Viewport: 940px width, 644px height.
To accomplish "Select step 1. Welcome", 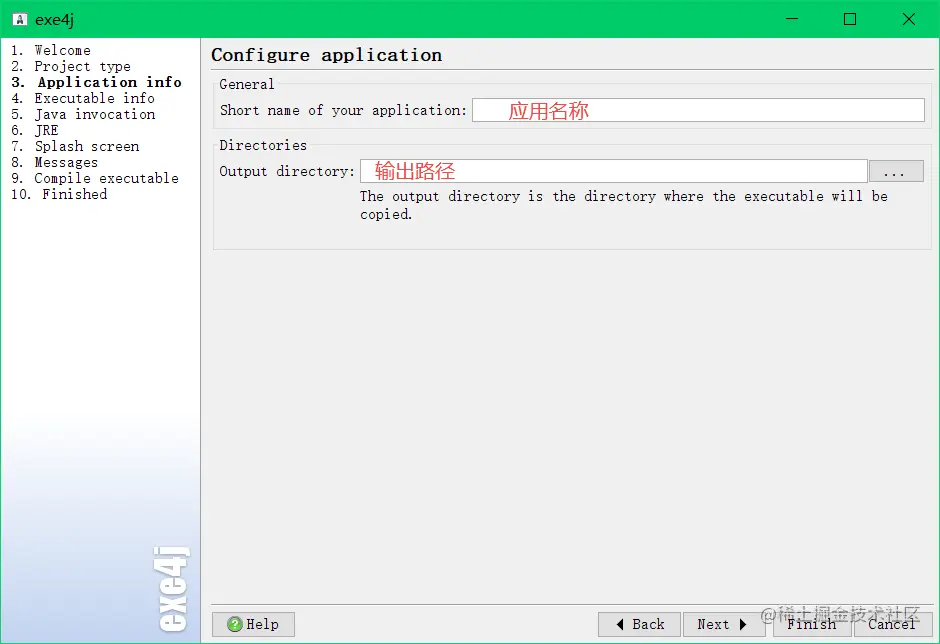I will (x=51, y=50).
